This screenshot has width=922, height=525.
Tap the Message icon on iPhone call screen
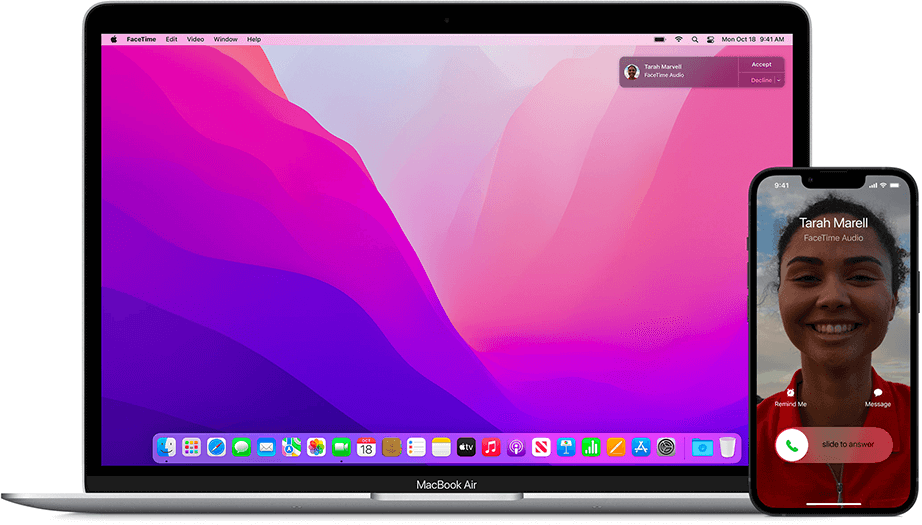tap(877, 393)
